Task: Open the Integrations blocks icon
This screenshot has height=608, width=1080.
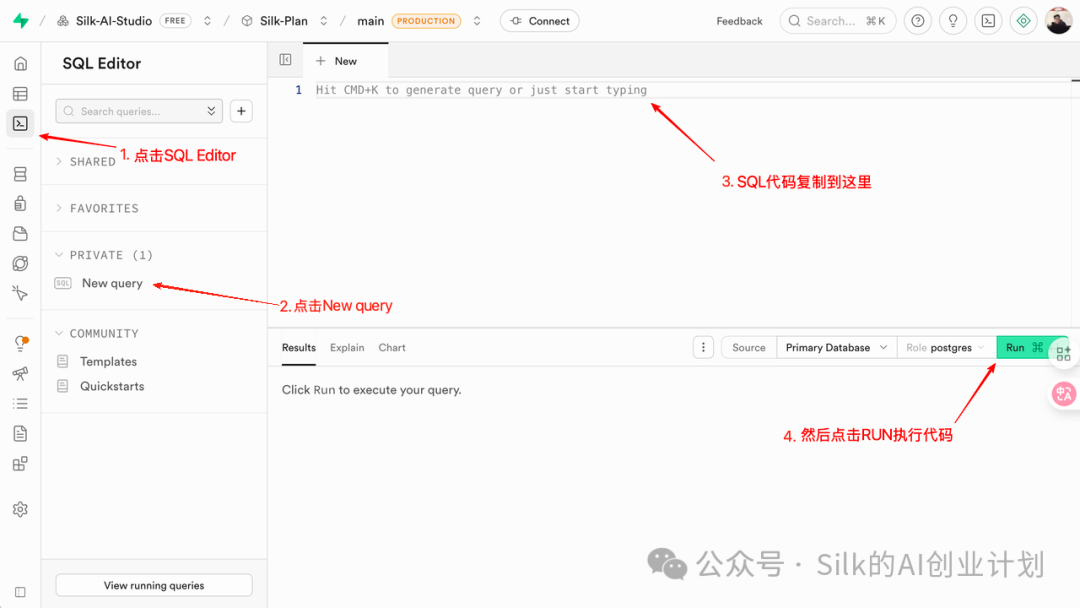Action: 21,463
